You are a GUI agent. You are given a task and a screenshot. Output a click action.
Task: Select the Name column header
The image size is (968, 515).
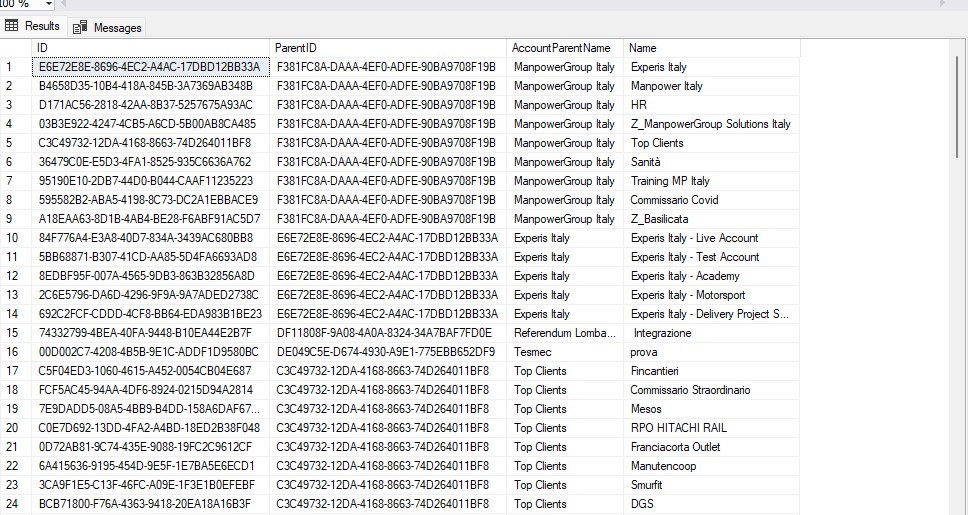click(712, 48)
